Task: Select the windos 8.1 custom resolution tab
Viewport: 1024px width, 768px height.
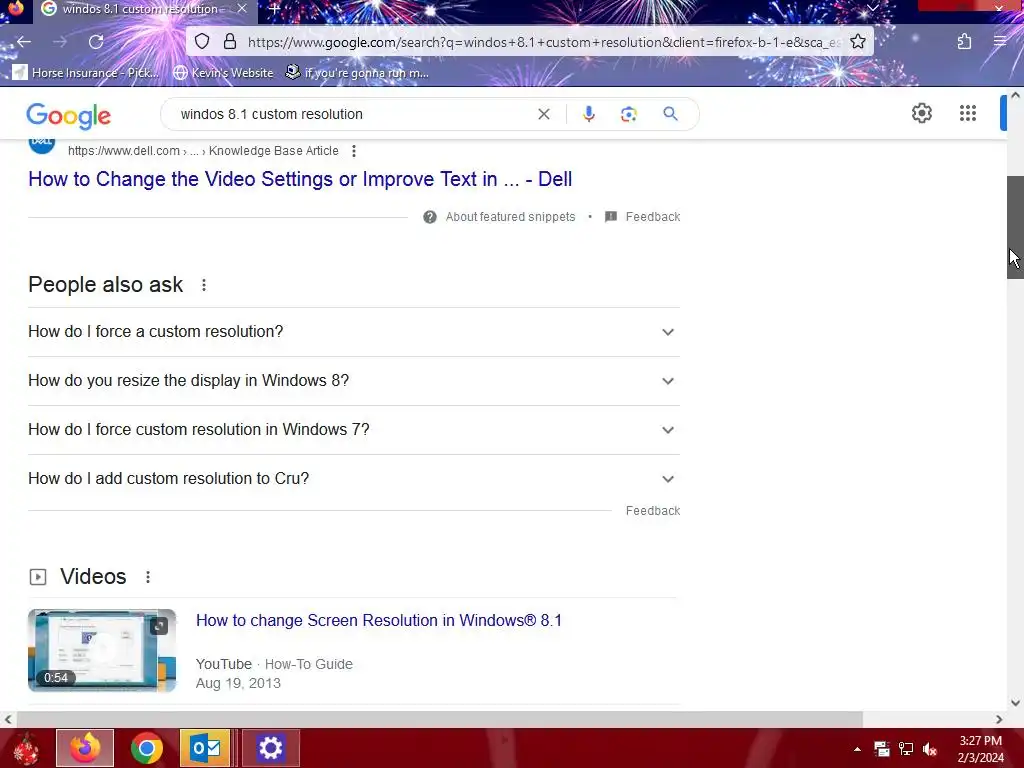Action: click(144, 9)
